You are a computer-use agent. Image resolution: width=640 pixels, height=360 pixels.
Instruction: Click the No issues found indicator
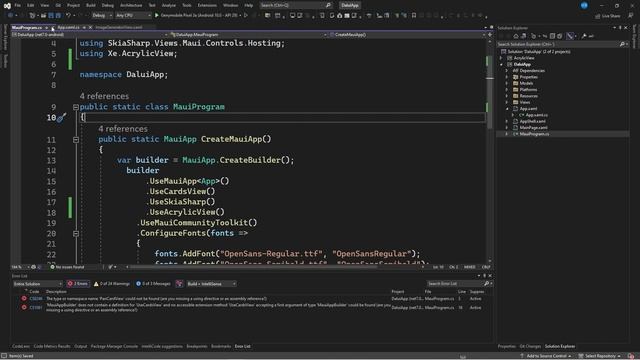point(67,267)
